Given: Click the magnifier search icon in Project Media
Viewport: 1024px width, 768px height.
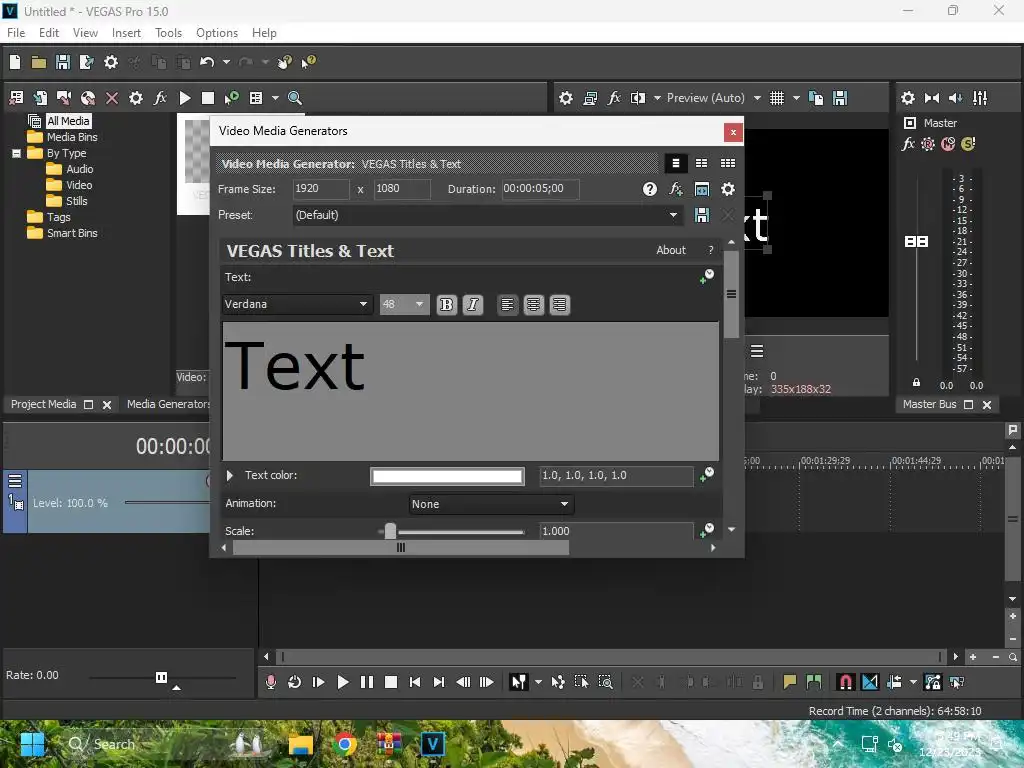Looking at the screenshot, I should pos(295,98).
